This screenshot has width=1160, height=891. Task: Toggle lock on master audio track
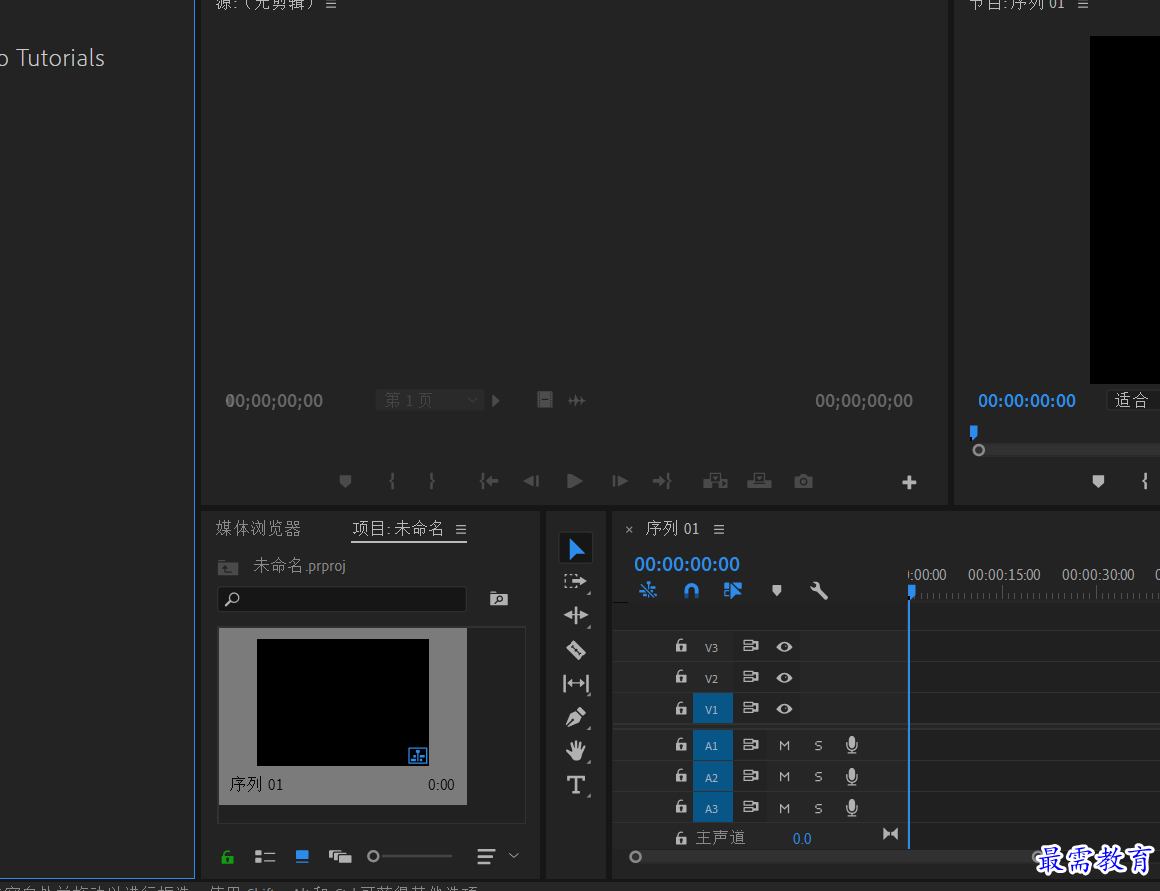point(681,838)
